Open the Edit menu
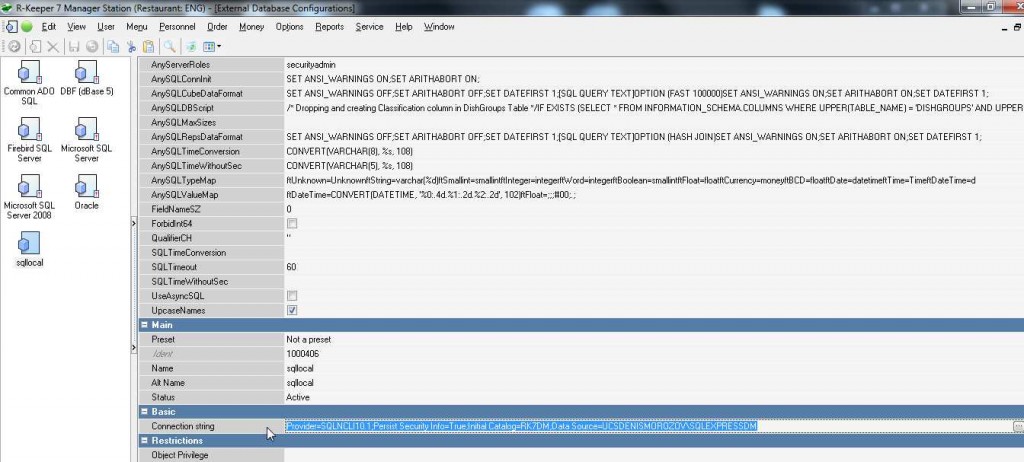Viewport: 1024px width, 462px height. pyautogui.click(x=48, y=27)
